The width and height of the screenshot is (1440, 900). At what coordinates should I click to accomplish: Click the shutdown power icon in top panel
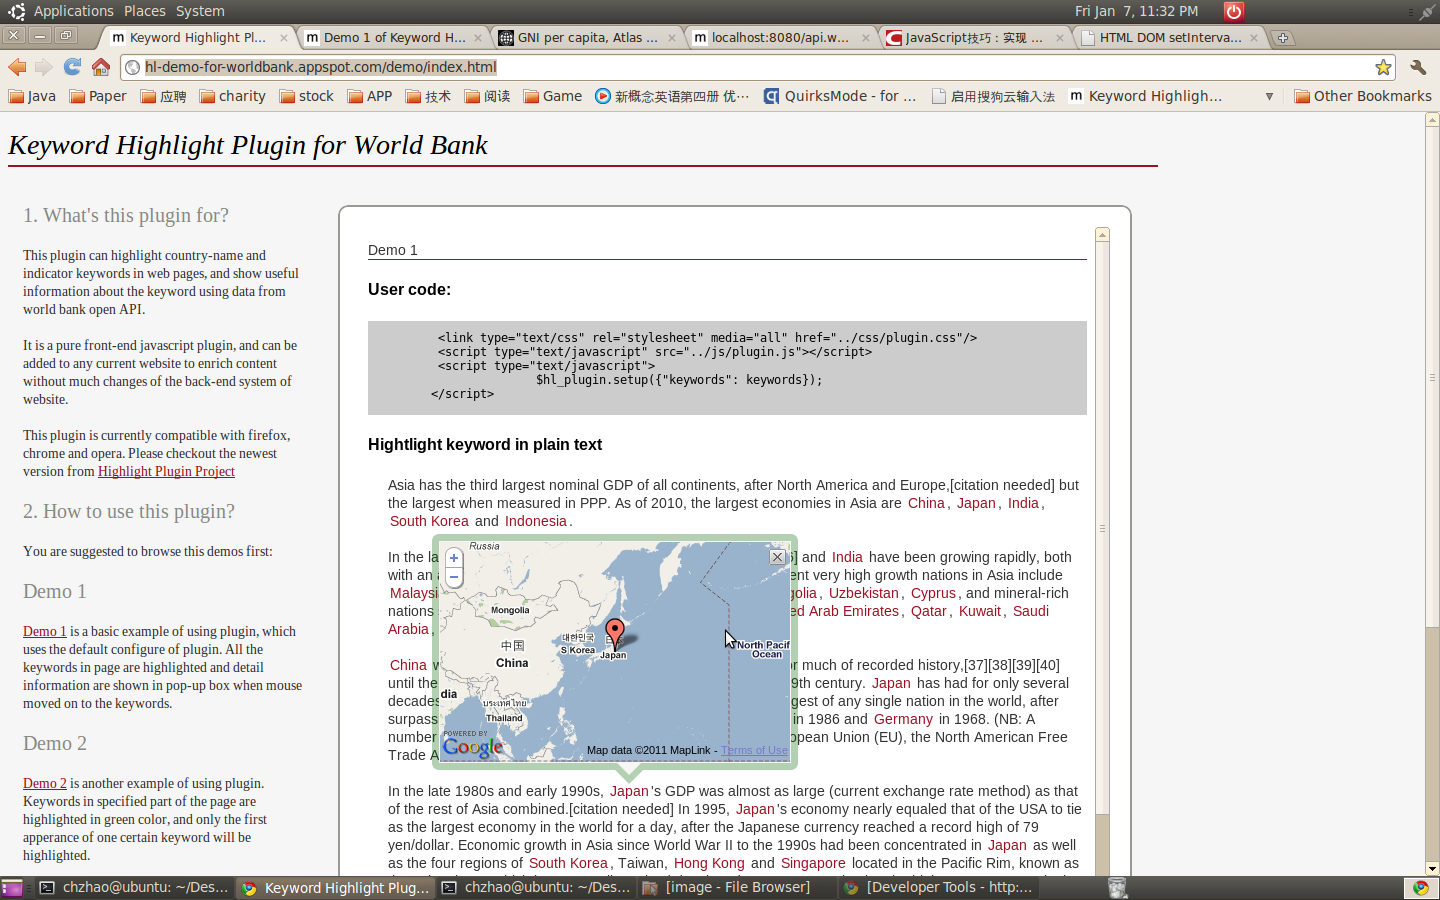(1234, 11)
